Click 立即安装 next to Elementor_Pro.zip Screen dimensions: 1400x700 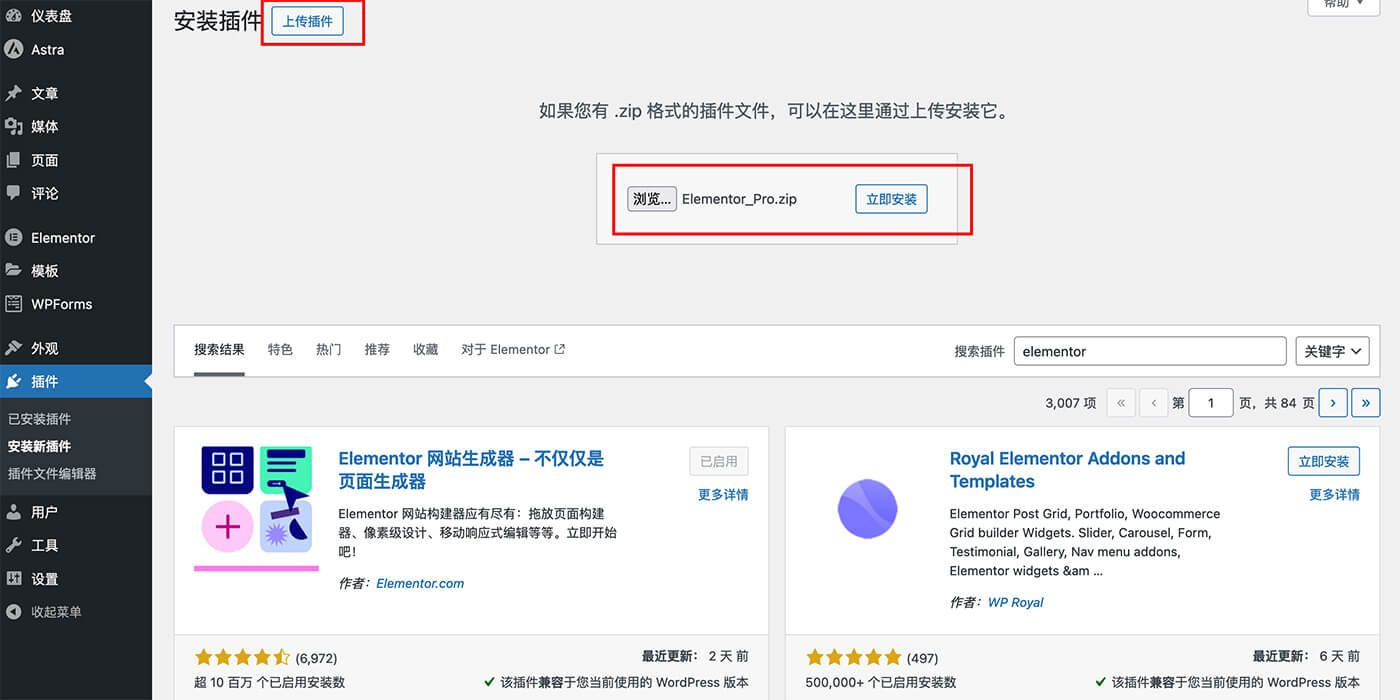pyautogui.click(x=891, y=199)
